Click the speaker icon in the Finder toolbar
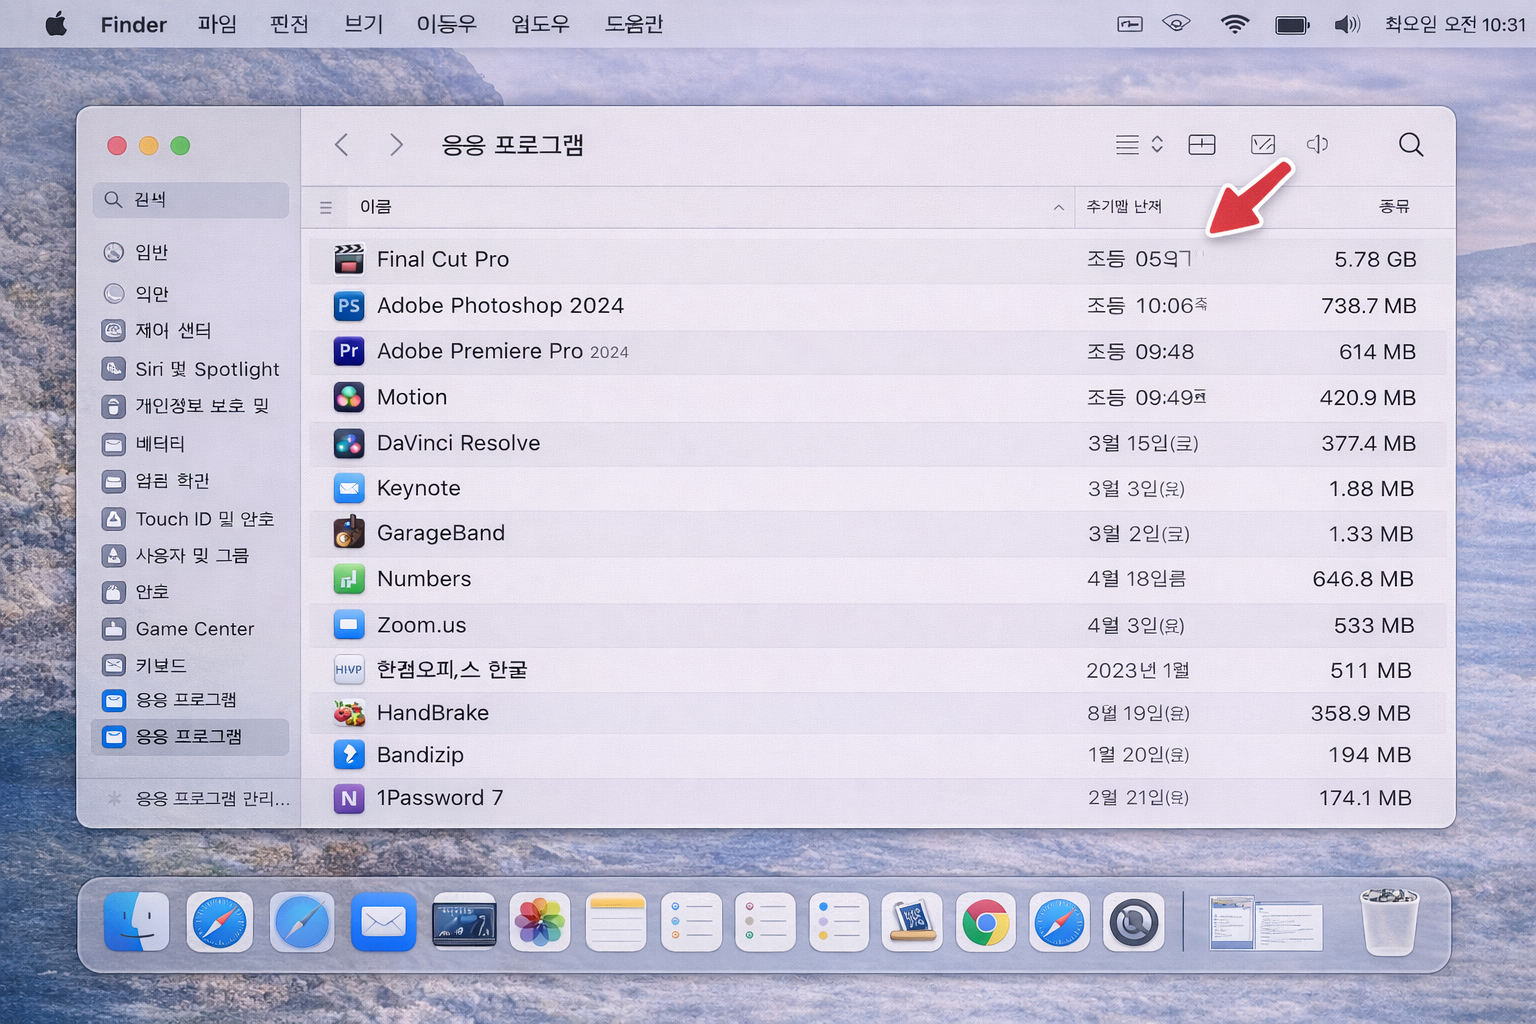This screenshot has height=1024, width=1536. point(1318,145)
